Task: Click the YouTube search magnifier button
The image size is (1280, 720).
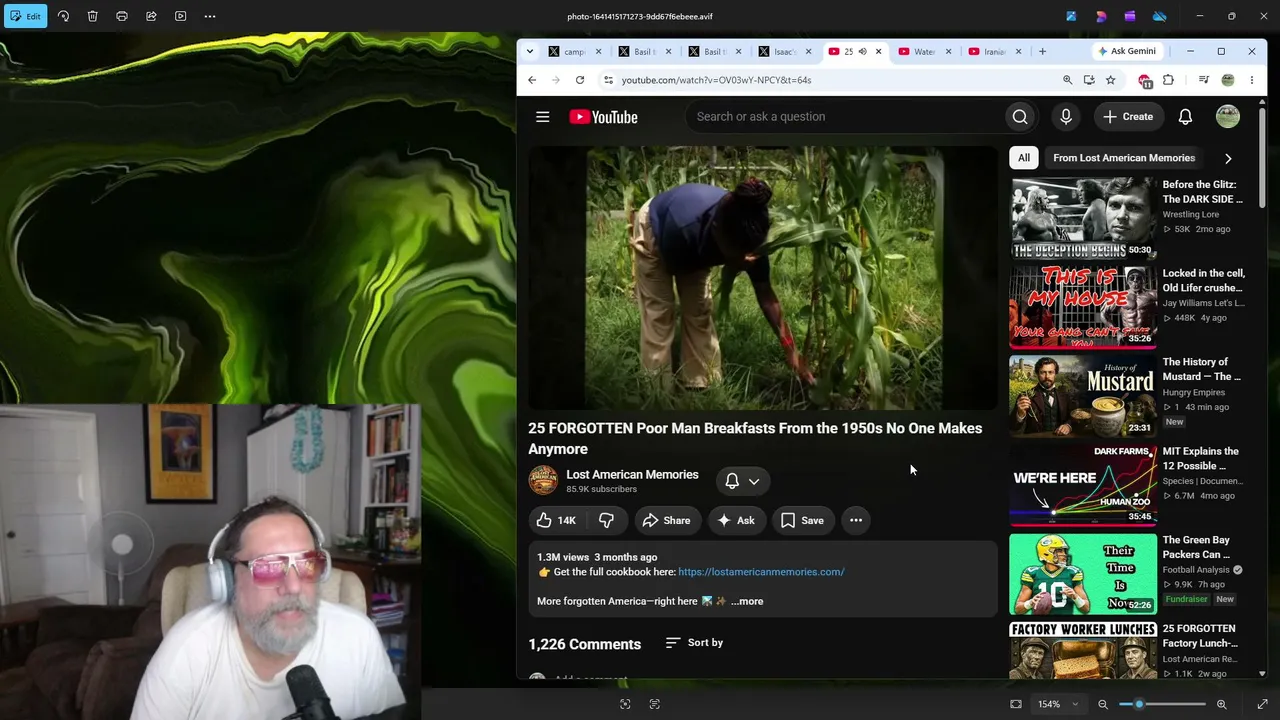Action: tap(1020, 117)
